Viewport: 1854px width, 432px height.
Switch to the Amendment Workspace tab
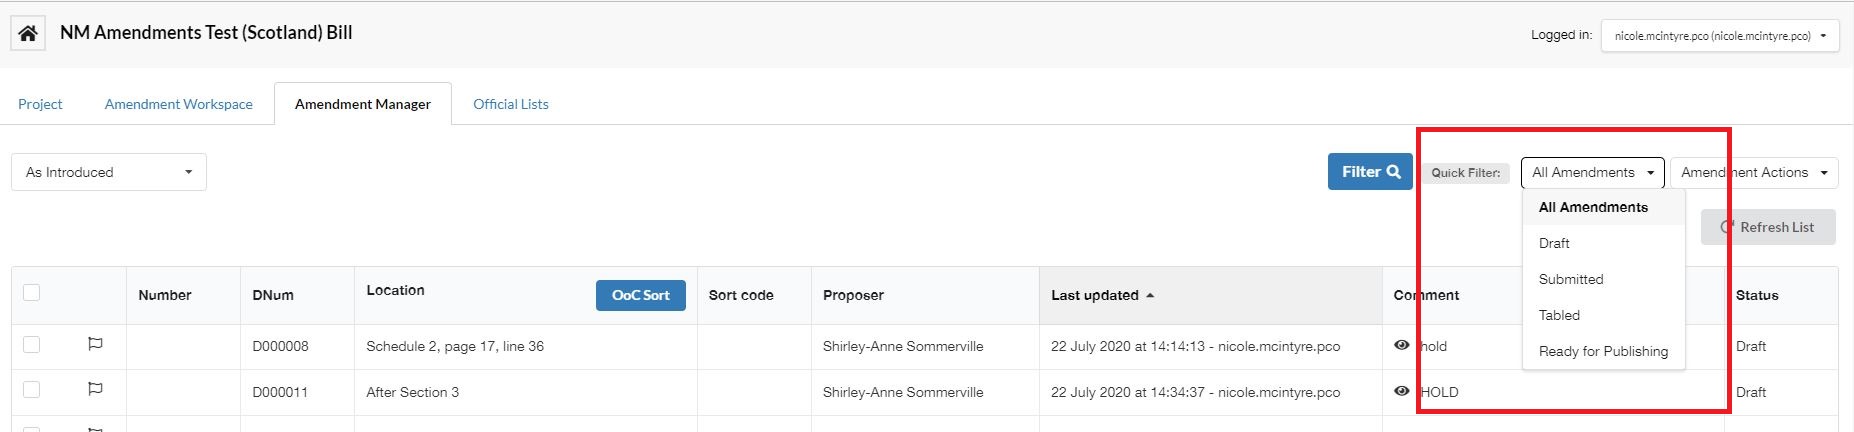[x=179, y=104]
